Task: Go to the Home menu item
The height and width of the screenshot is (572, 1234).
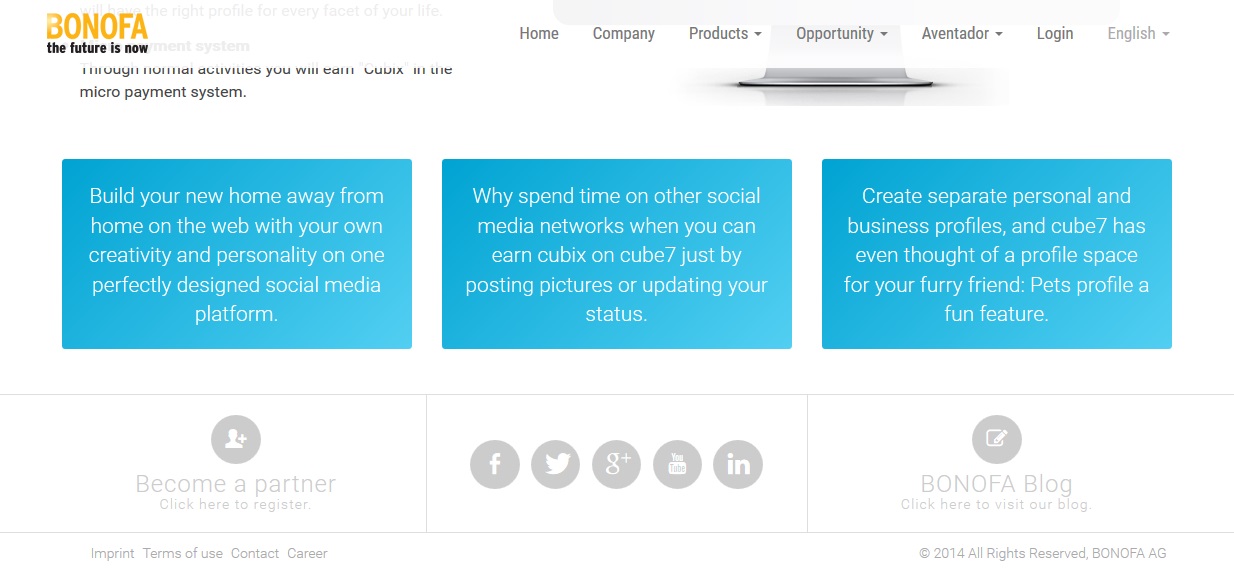Action: [539, 33]
